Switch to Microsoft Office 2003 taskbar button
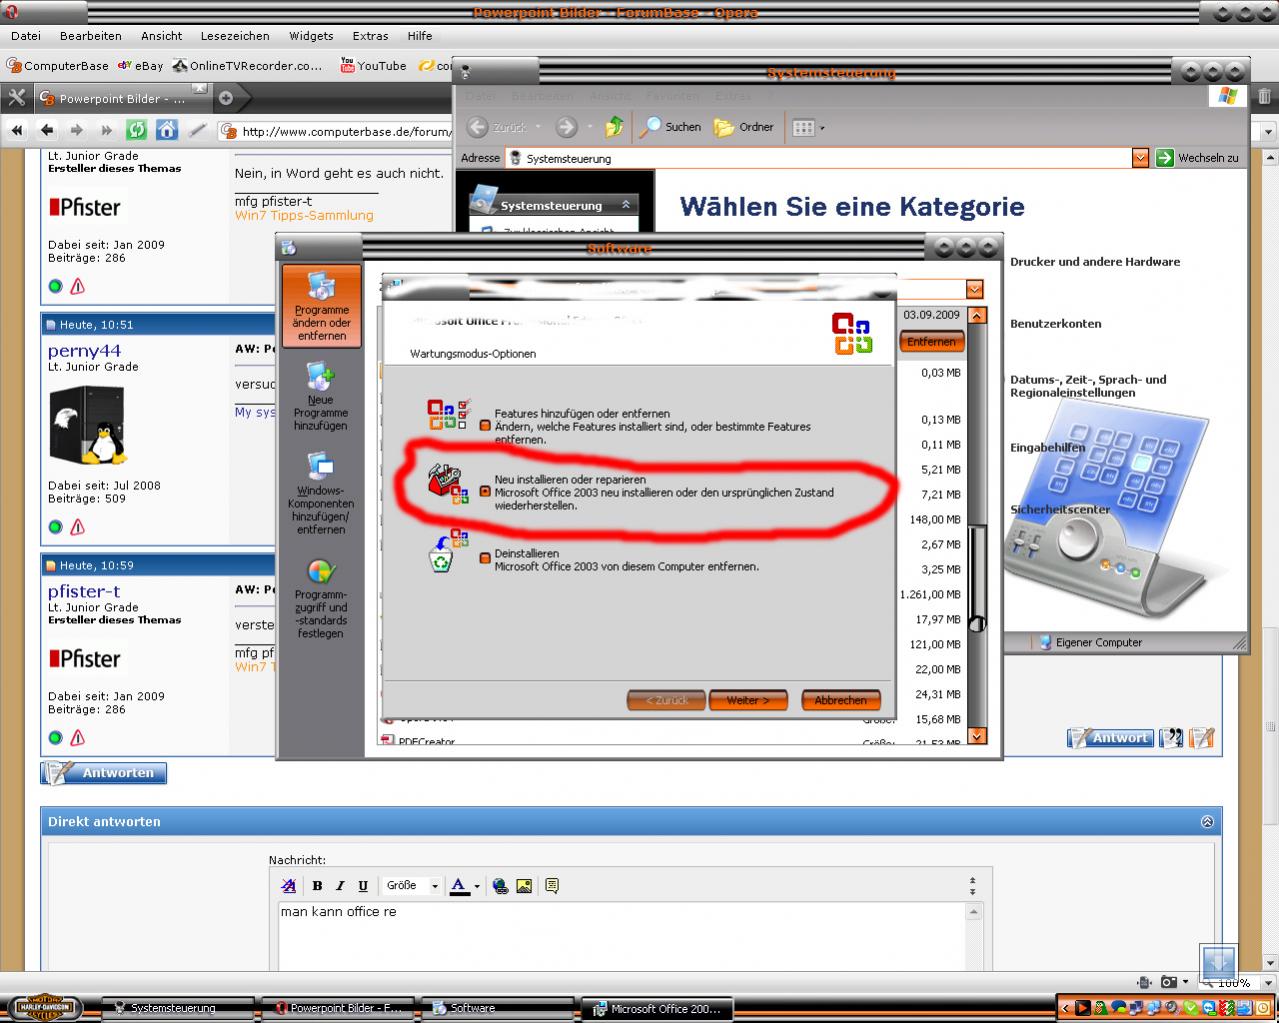This screenshot has width=1279, height=1023. tap(656, 1009)
